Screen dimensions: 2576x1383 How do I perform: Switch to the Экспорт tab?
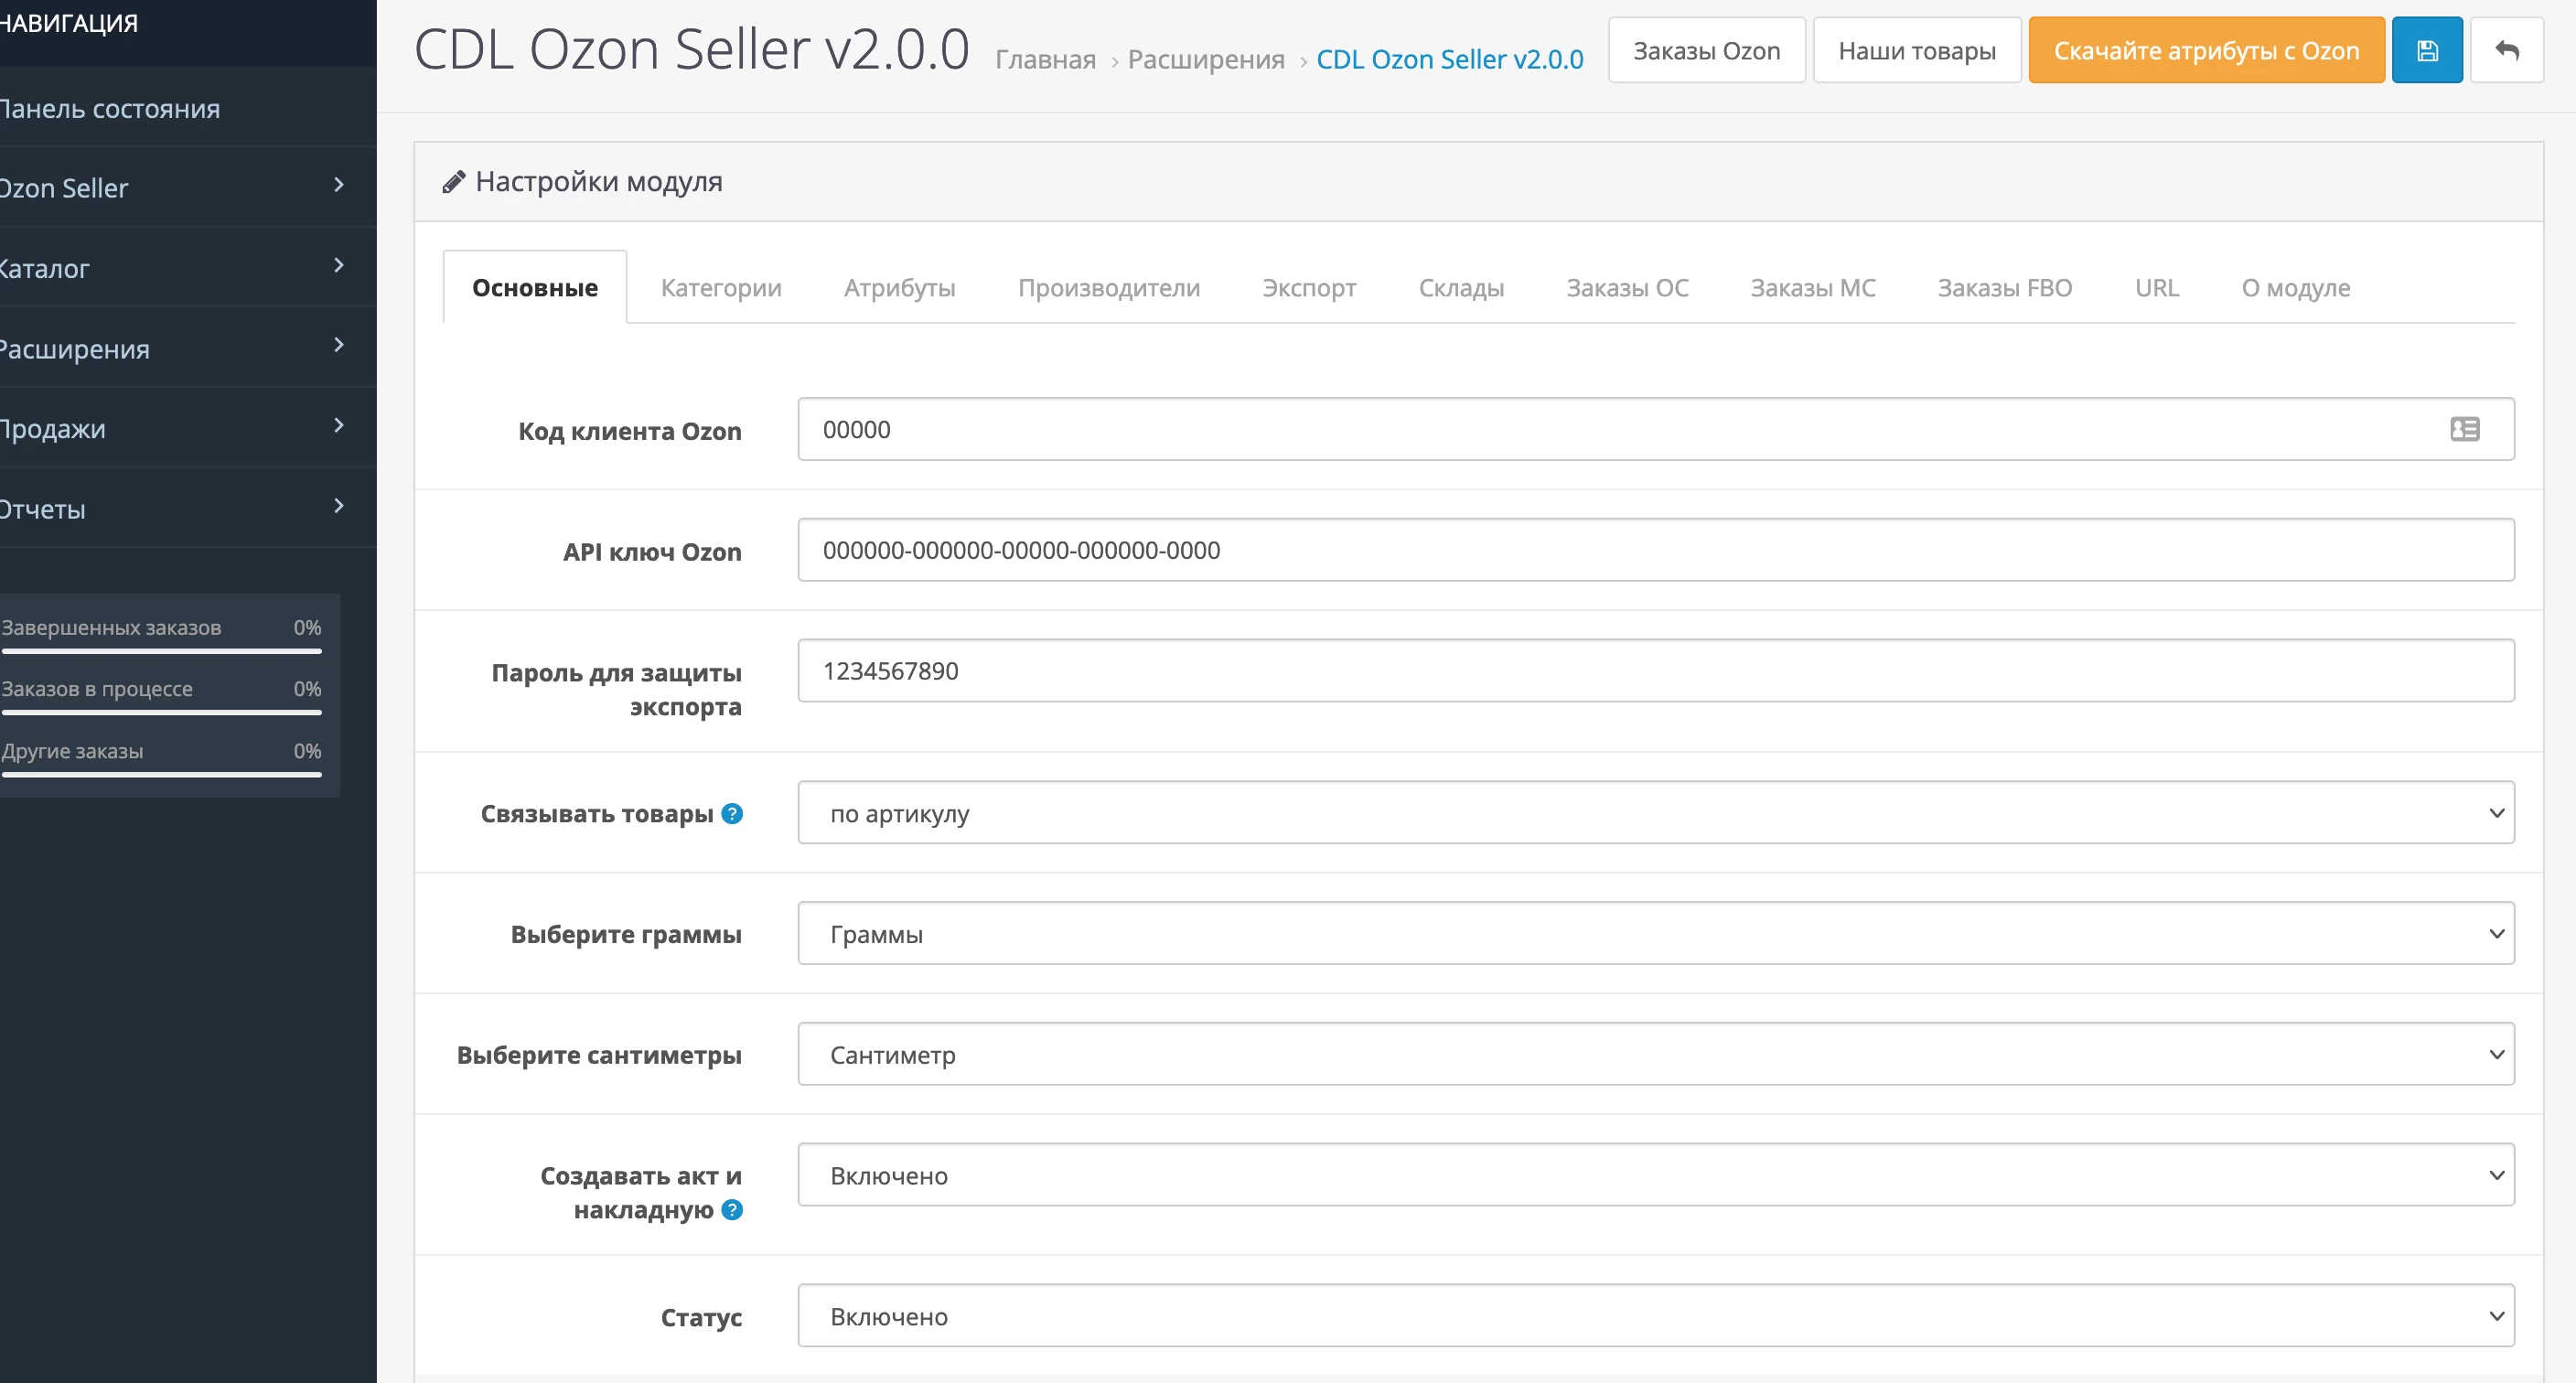tap(1309, 288)
